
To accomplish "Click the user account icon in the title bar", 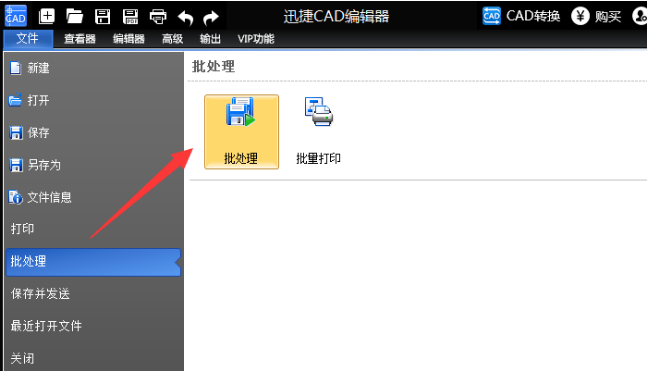I will (x=640, y=16).
